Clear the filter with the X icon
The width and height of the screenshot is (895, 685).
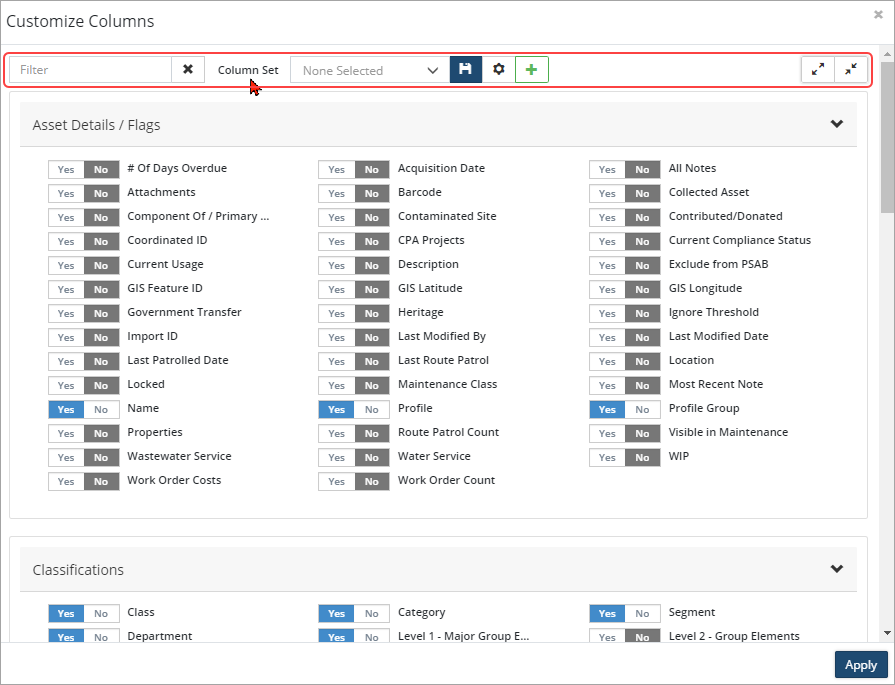[188, 70]
